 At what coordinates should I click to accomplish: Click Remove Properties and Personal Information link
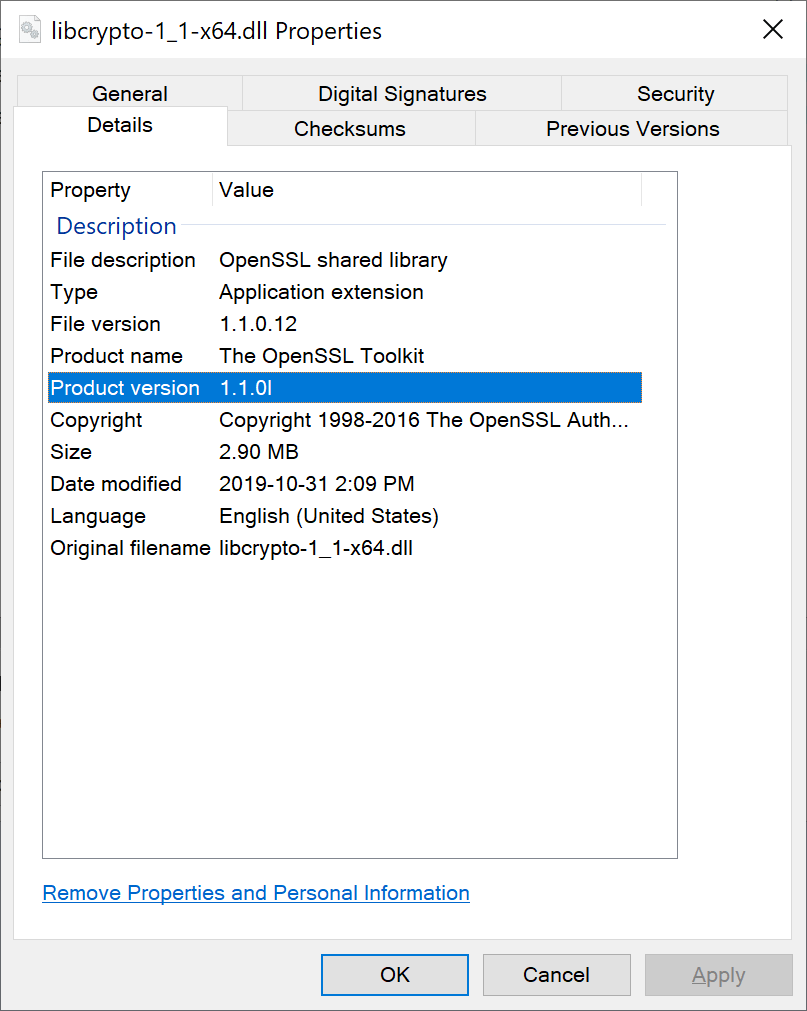(x=256, y=893)
